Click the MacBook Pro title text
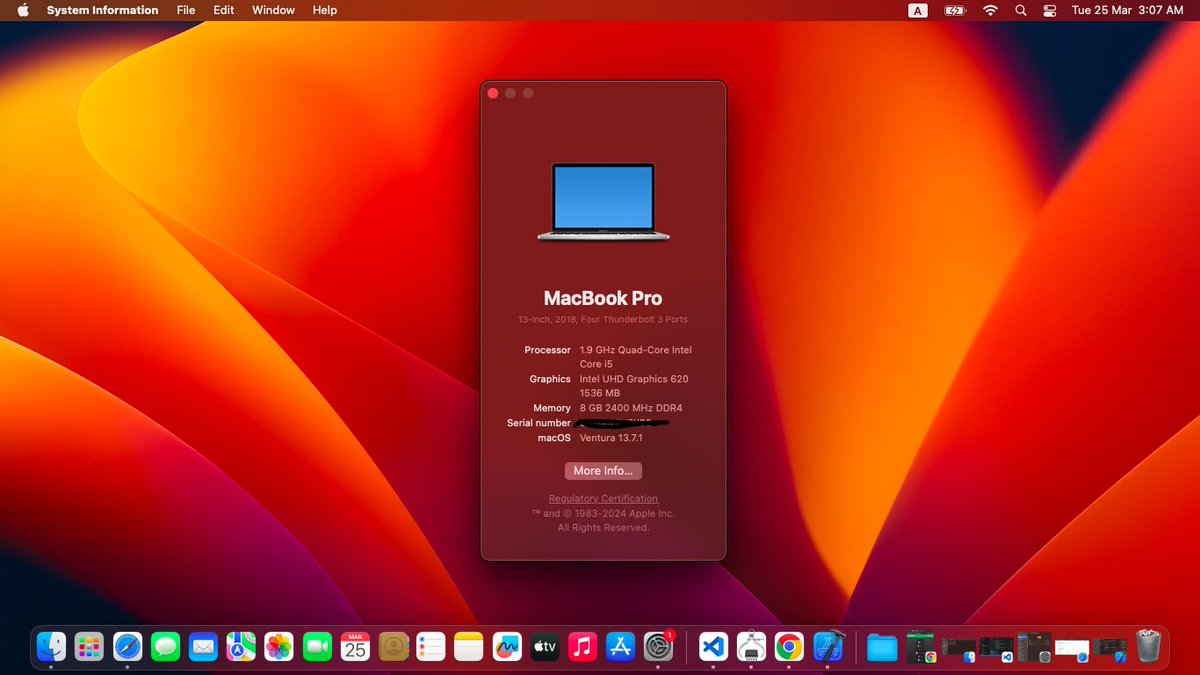 coord(603,298)
